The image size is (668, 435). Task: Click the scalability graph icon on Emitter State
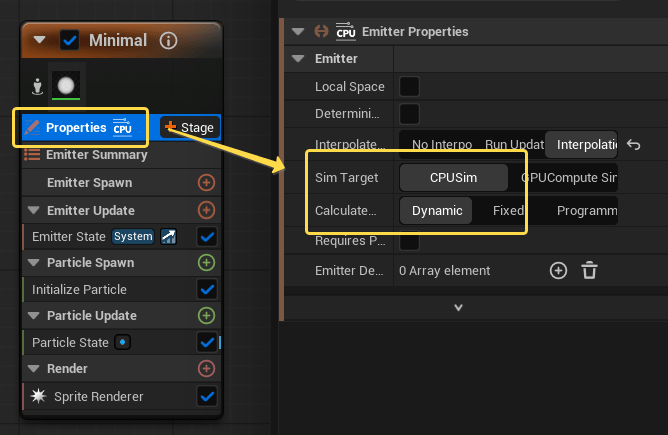pos(168,236)
